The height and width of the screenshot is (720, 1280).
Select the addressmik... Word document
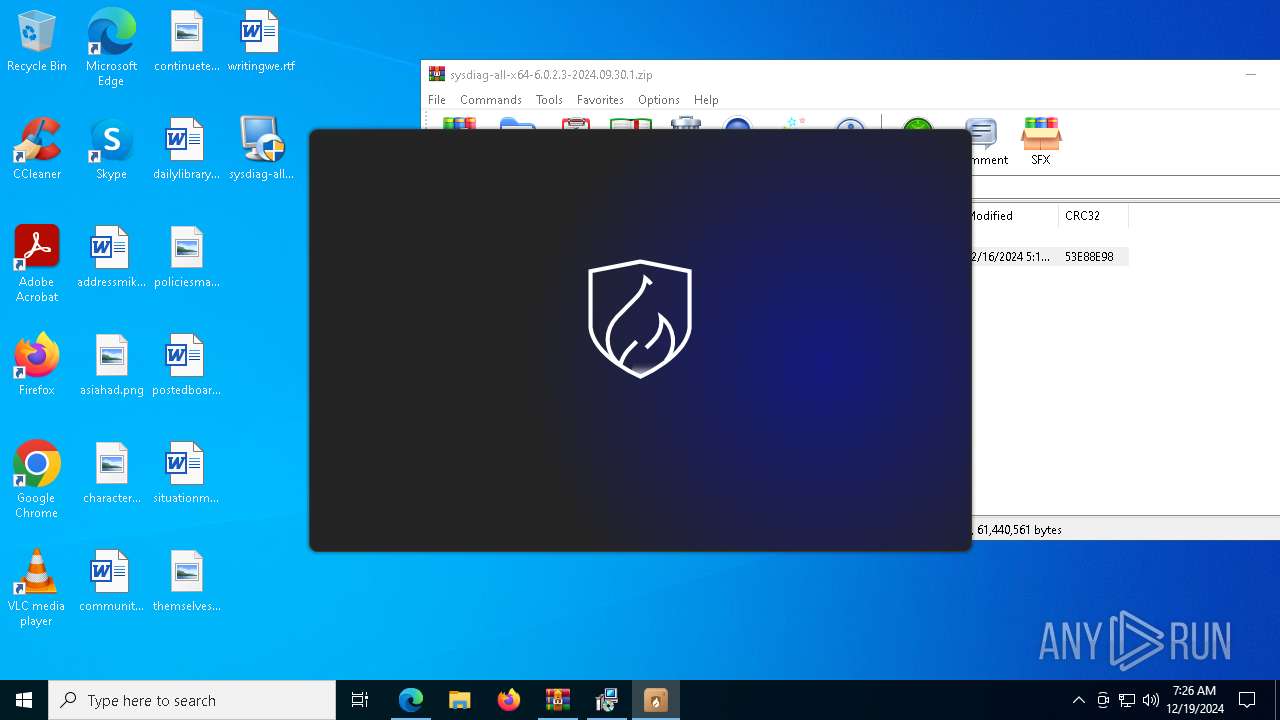[x=111, y=257]
